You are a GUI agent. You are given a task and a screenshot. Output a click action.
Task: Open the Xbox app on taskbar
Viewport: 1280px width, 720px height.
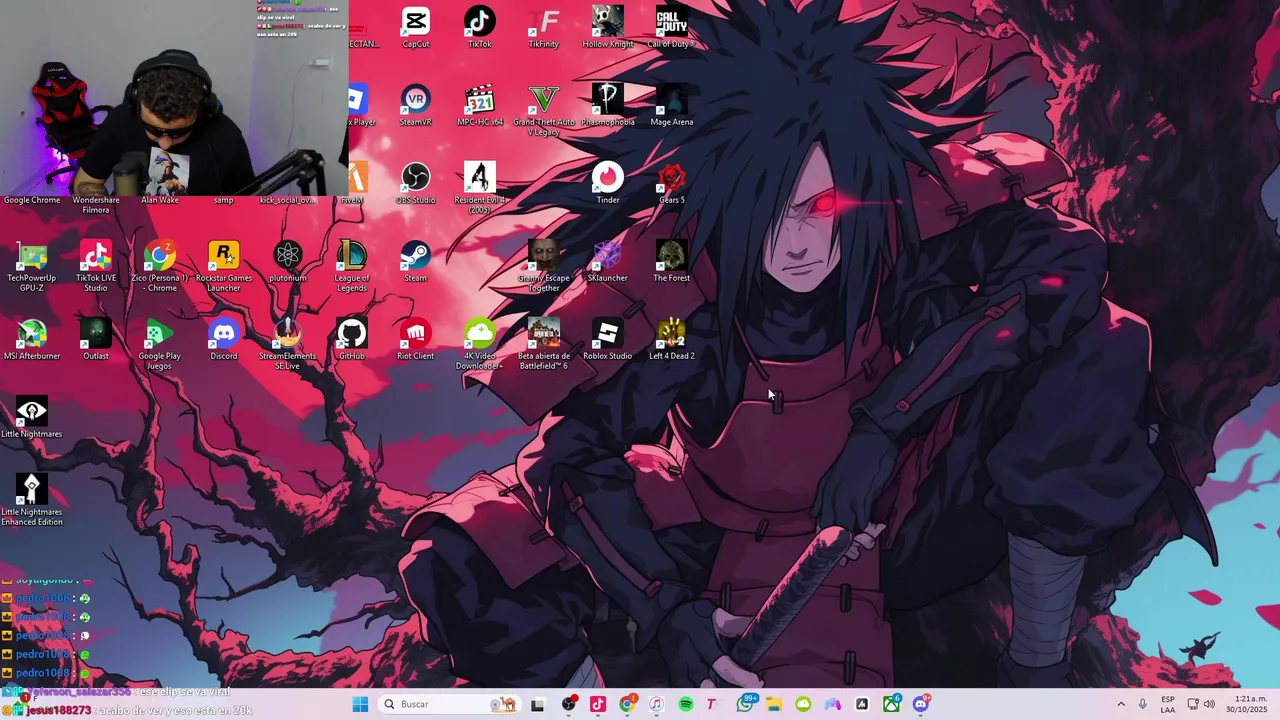[891, 704]
